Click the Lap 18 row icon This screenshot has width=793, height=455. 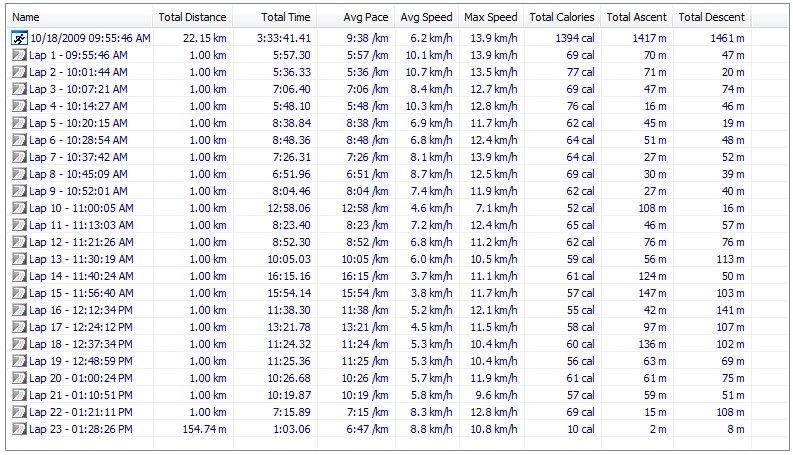point(19,344)
